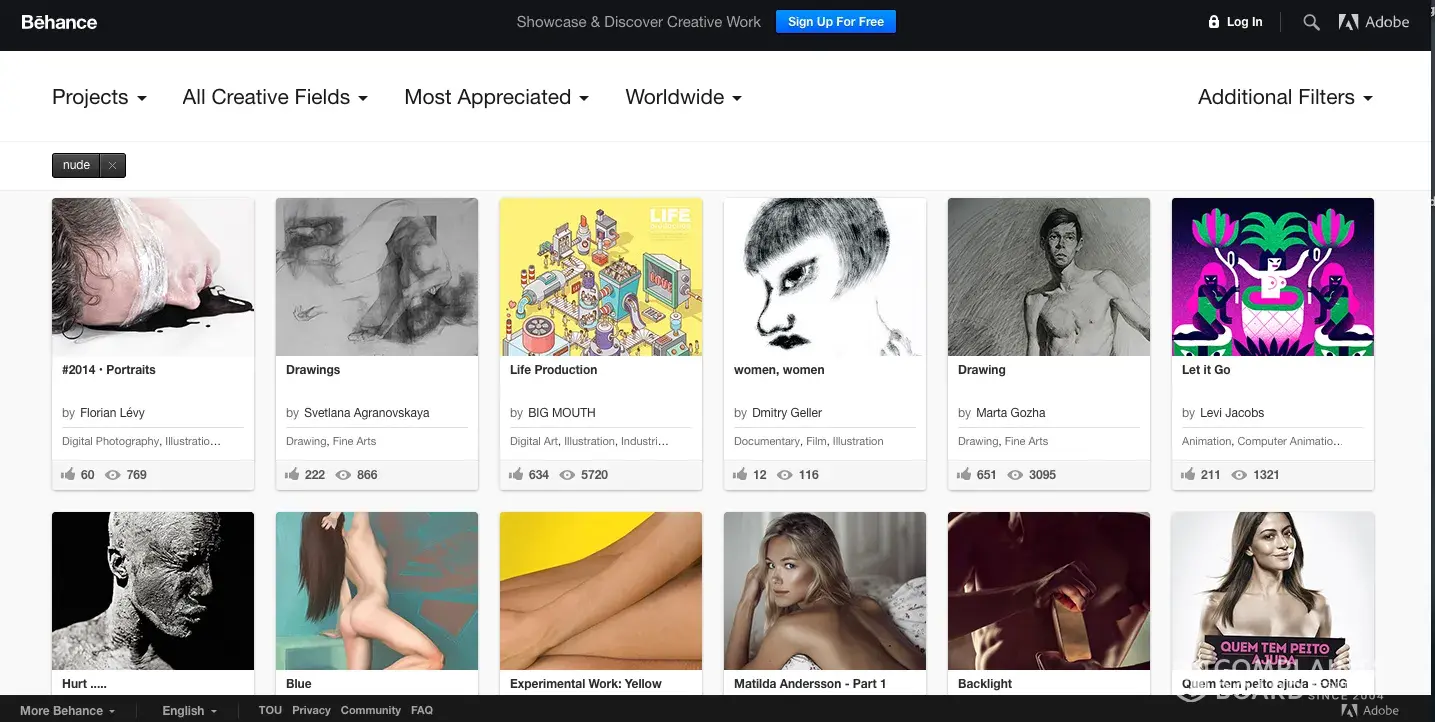Screen dimensions: 1435x722
Task: Open the Life Production project thumbnail
Action: [601, 277]
